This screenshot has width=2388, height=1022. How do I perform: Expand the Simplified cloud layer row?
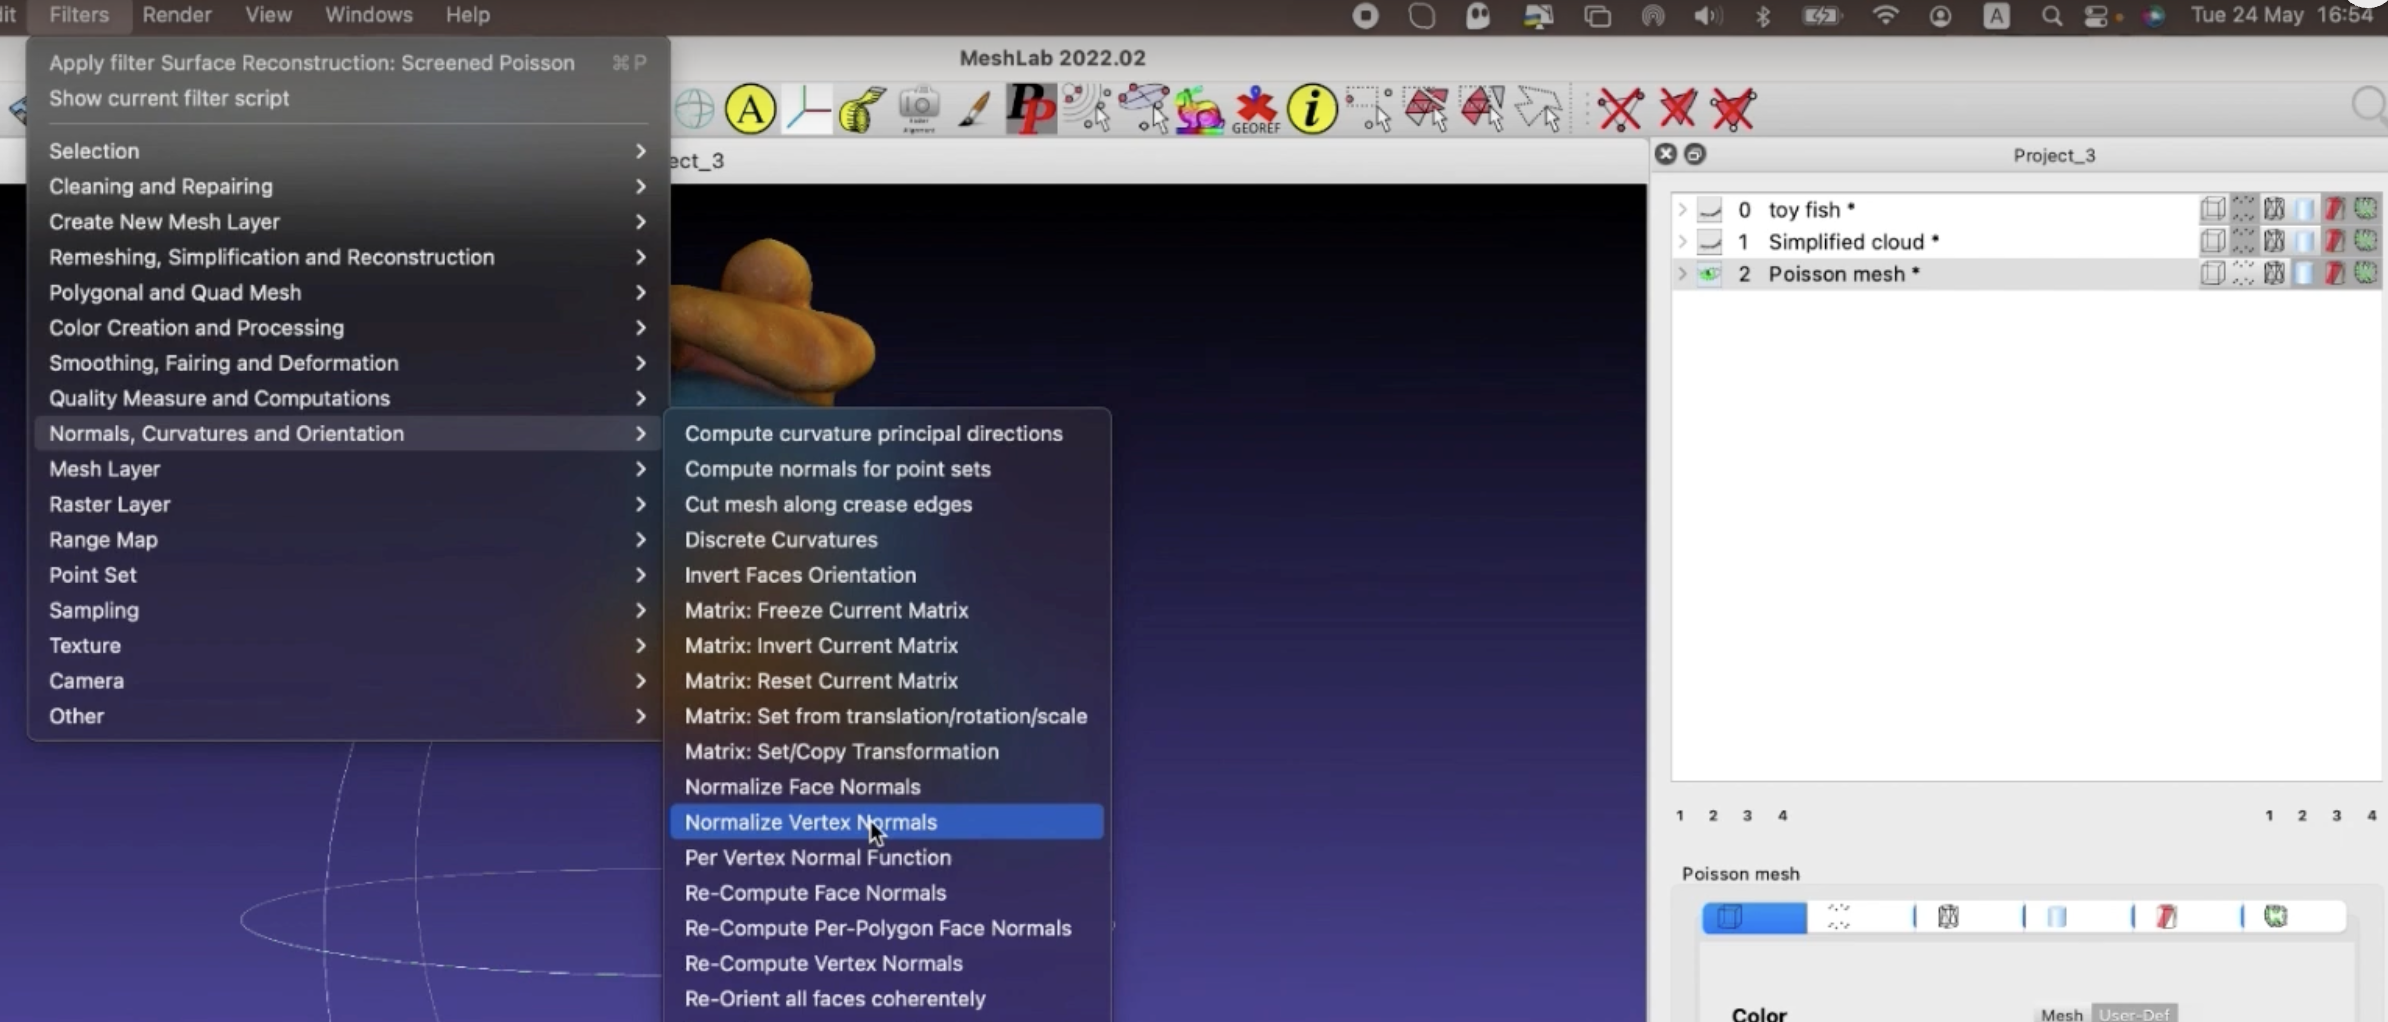(1682, 242)
